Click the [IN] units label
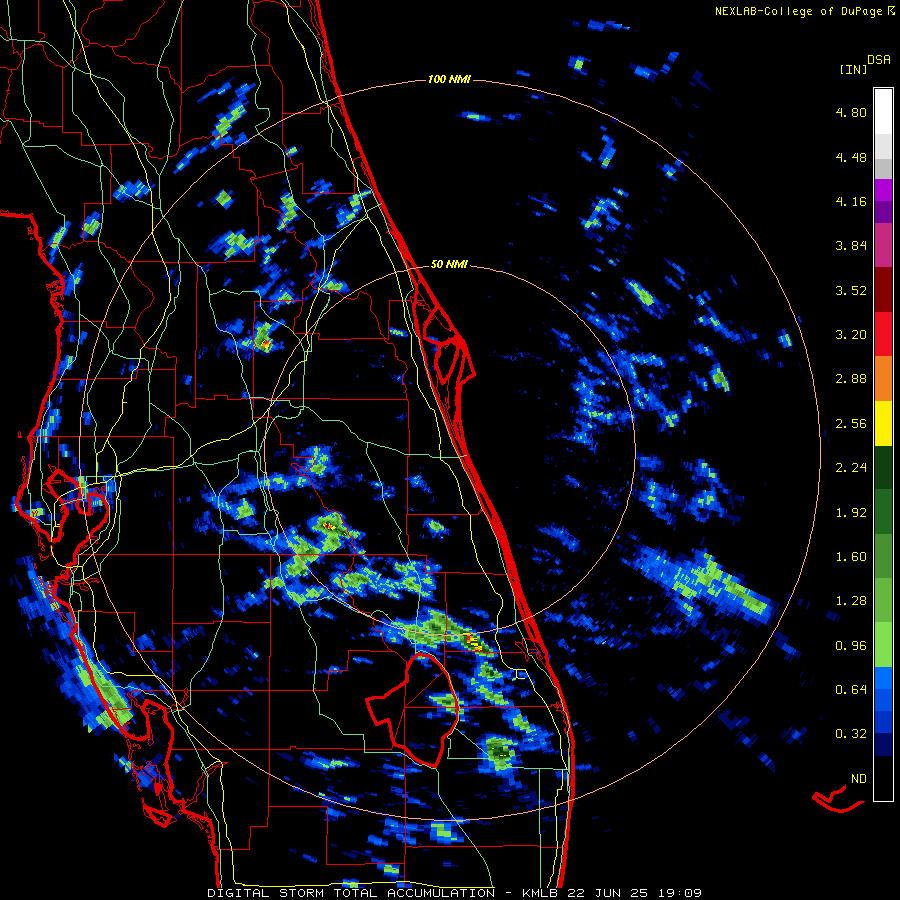Viewport: 900px width, 900px height. click(x=853, y=69)
